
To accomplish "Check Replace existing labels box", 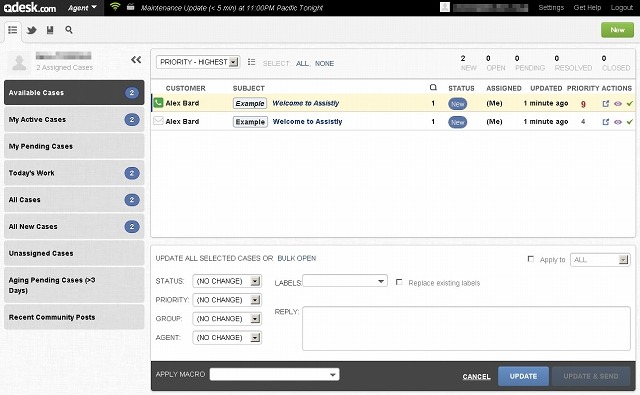I will pos(399,282).
